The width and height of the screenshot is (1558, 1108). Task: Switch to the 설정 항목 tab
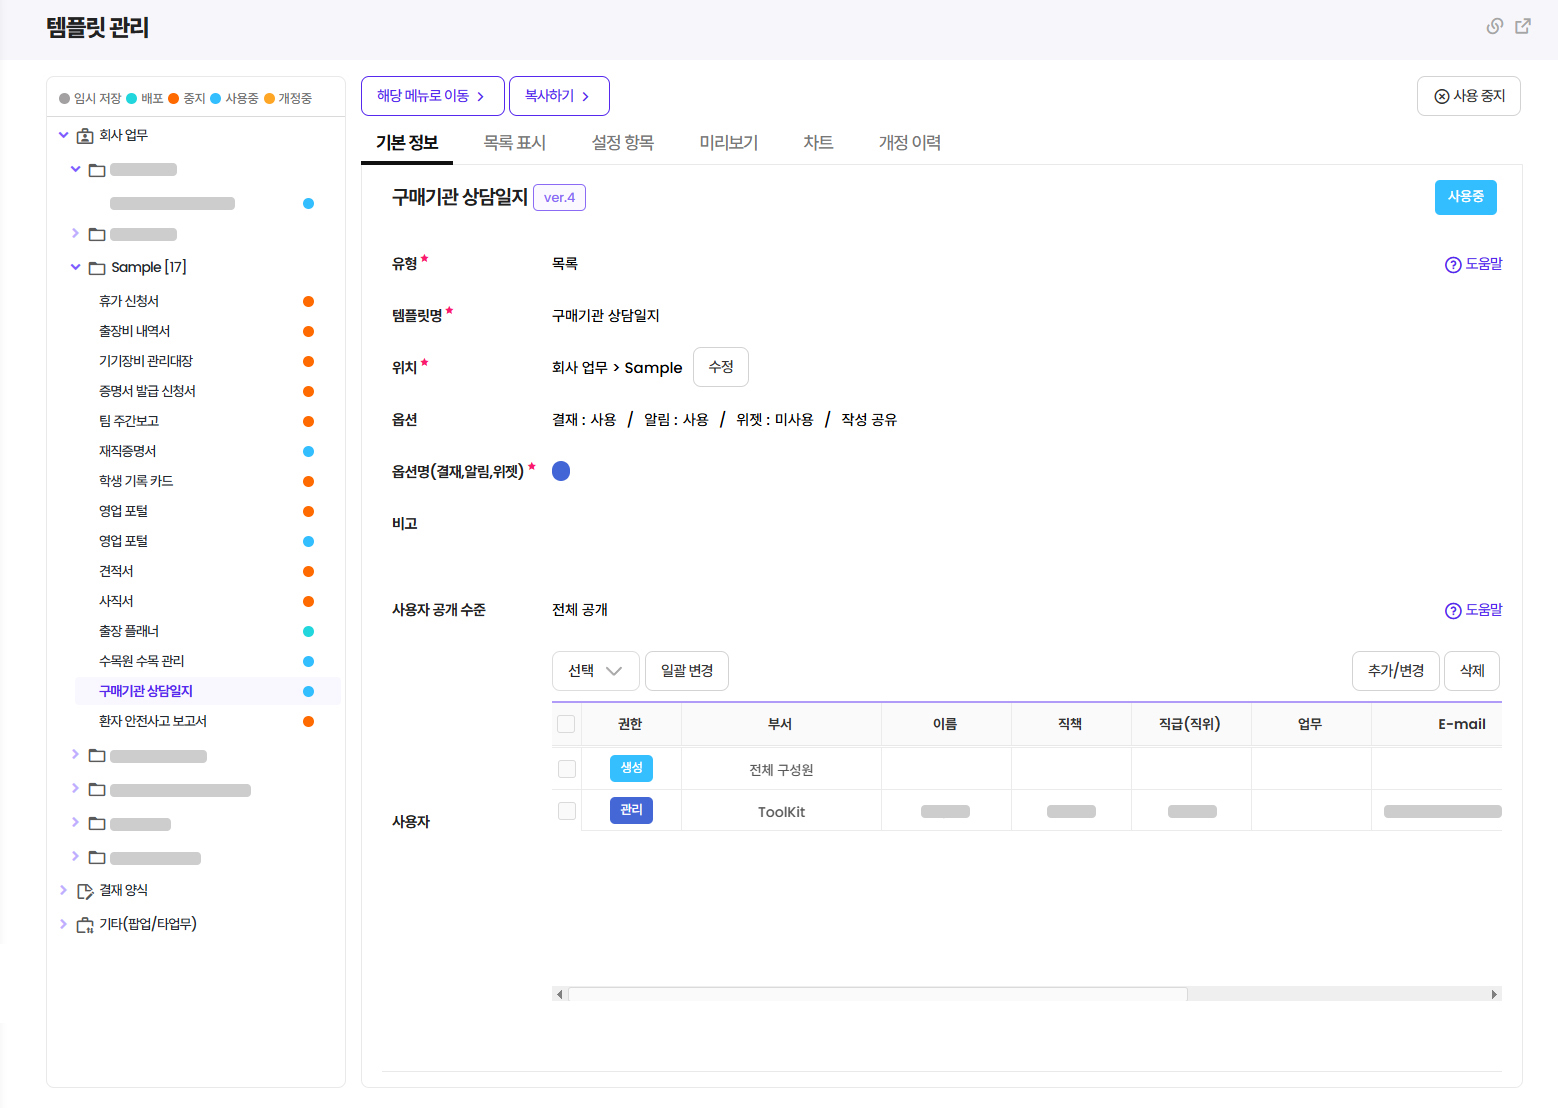(x=622, y=143)
